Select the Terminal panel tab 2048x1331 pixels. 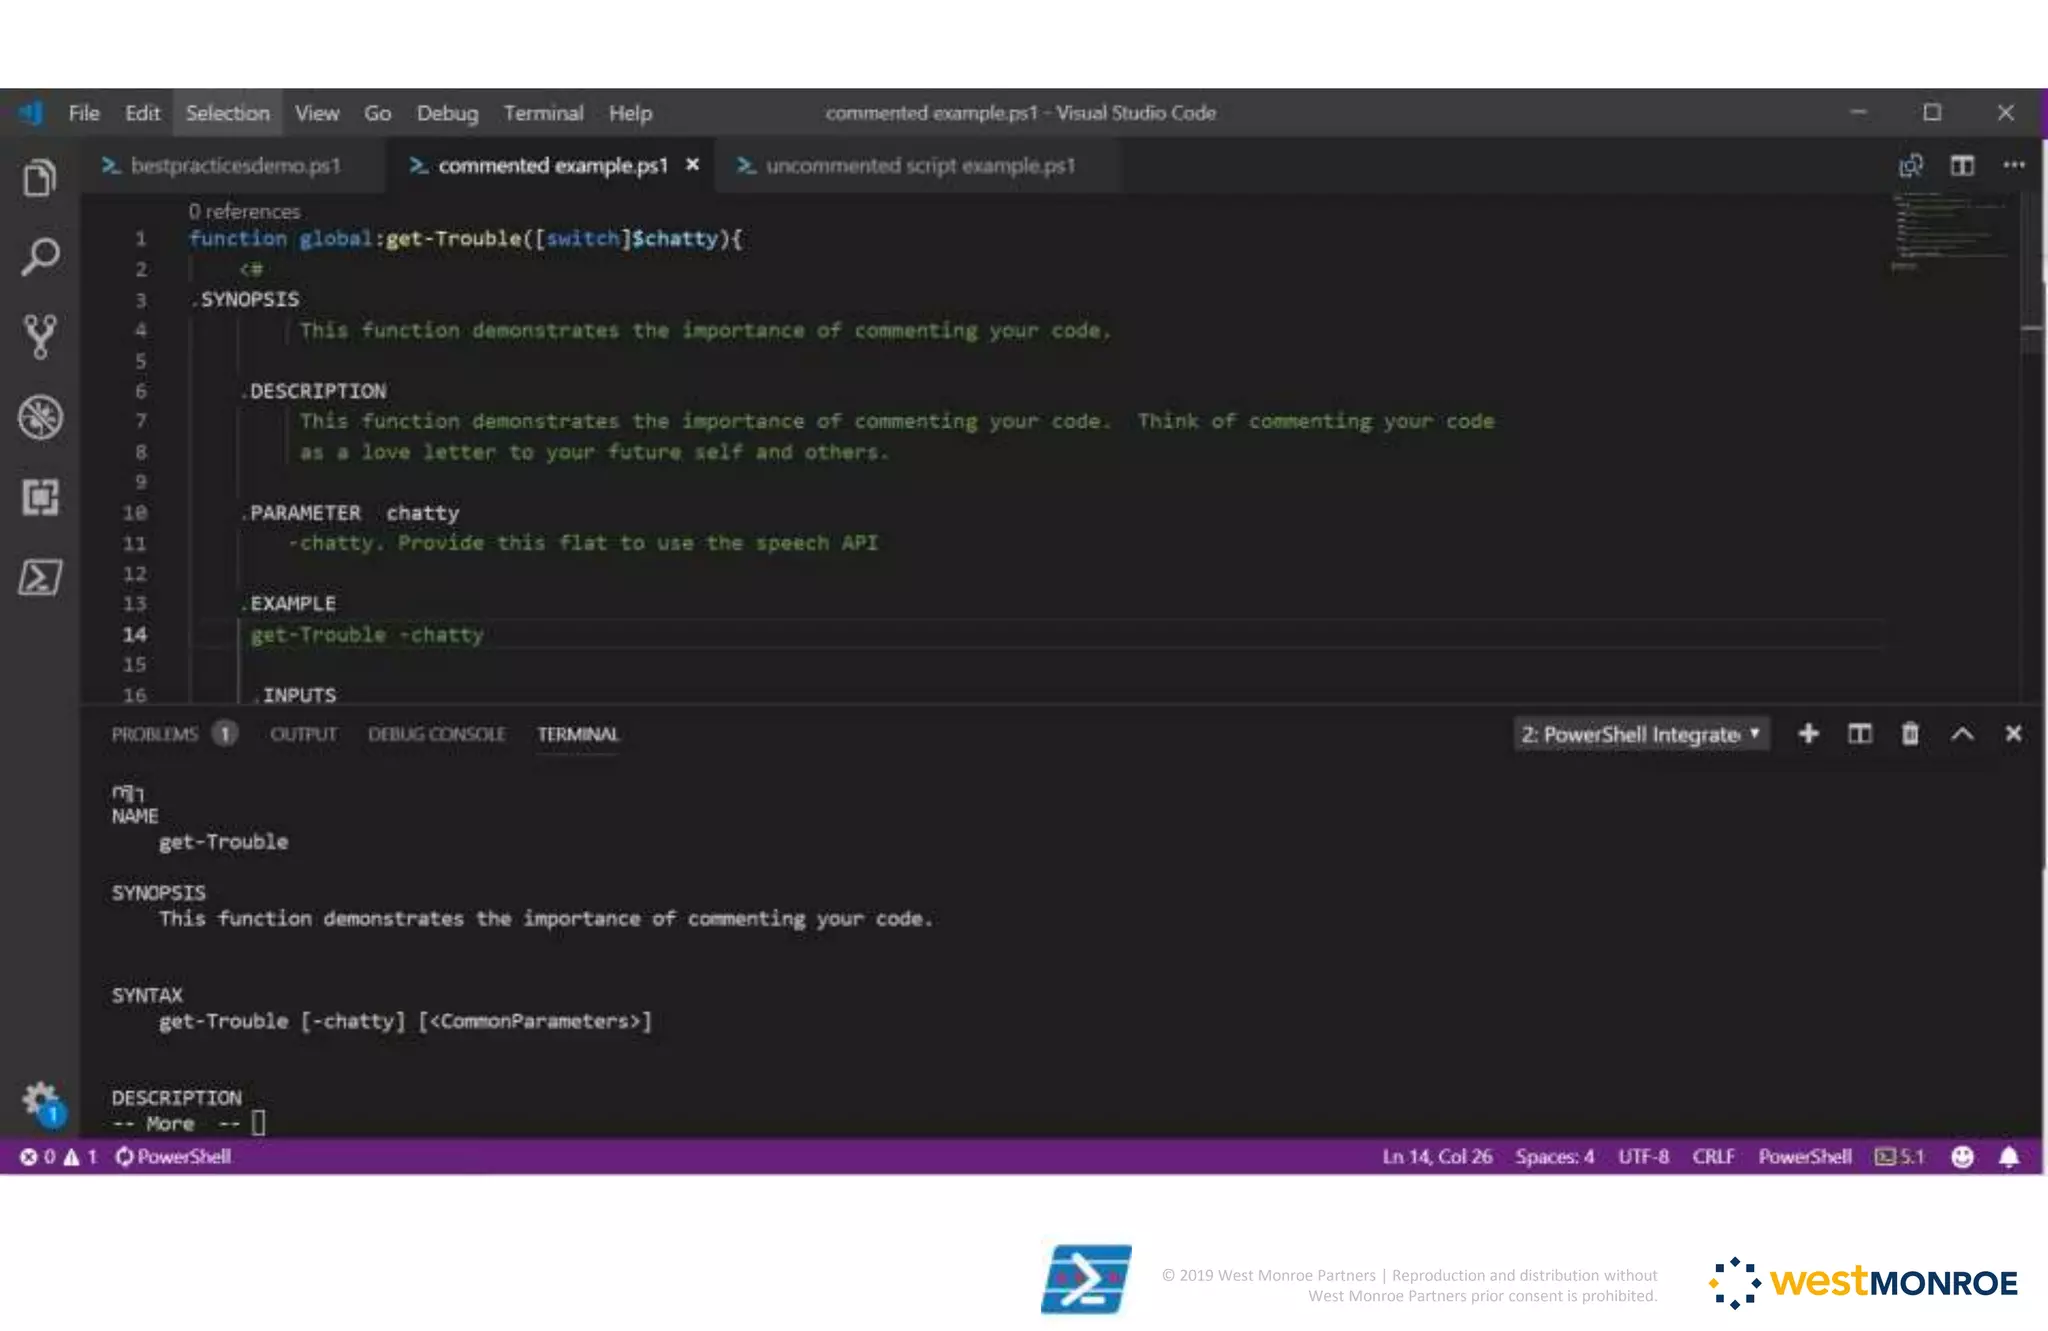click(x=578, y=734)
